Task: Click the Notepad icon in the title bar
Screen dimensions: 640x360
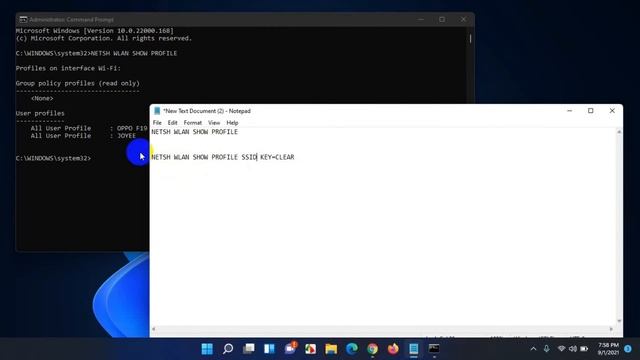Action: tap(157, 111)
